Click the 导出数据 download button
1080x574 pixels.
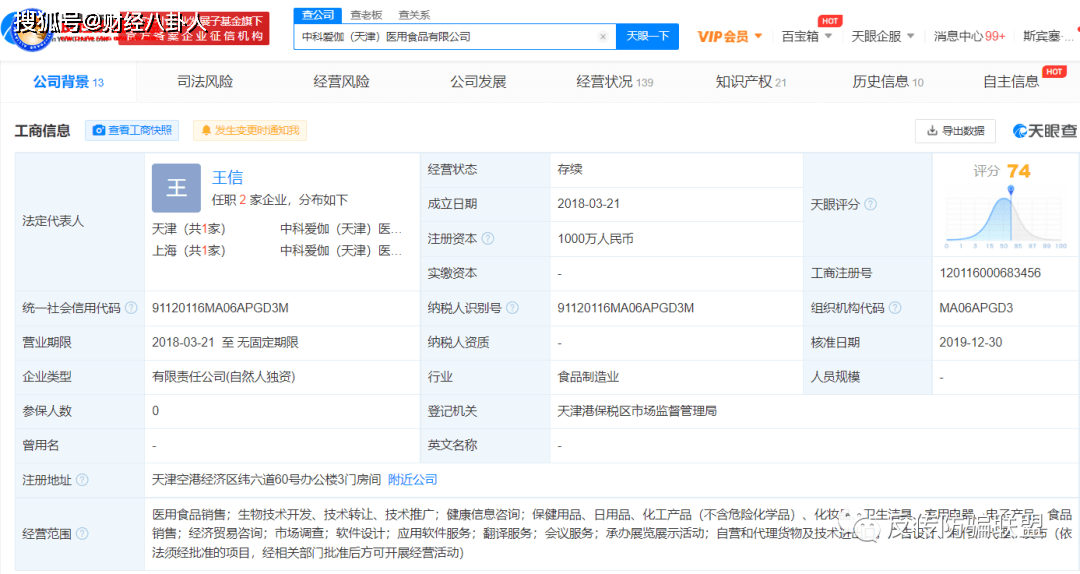955,131
